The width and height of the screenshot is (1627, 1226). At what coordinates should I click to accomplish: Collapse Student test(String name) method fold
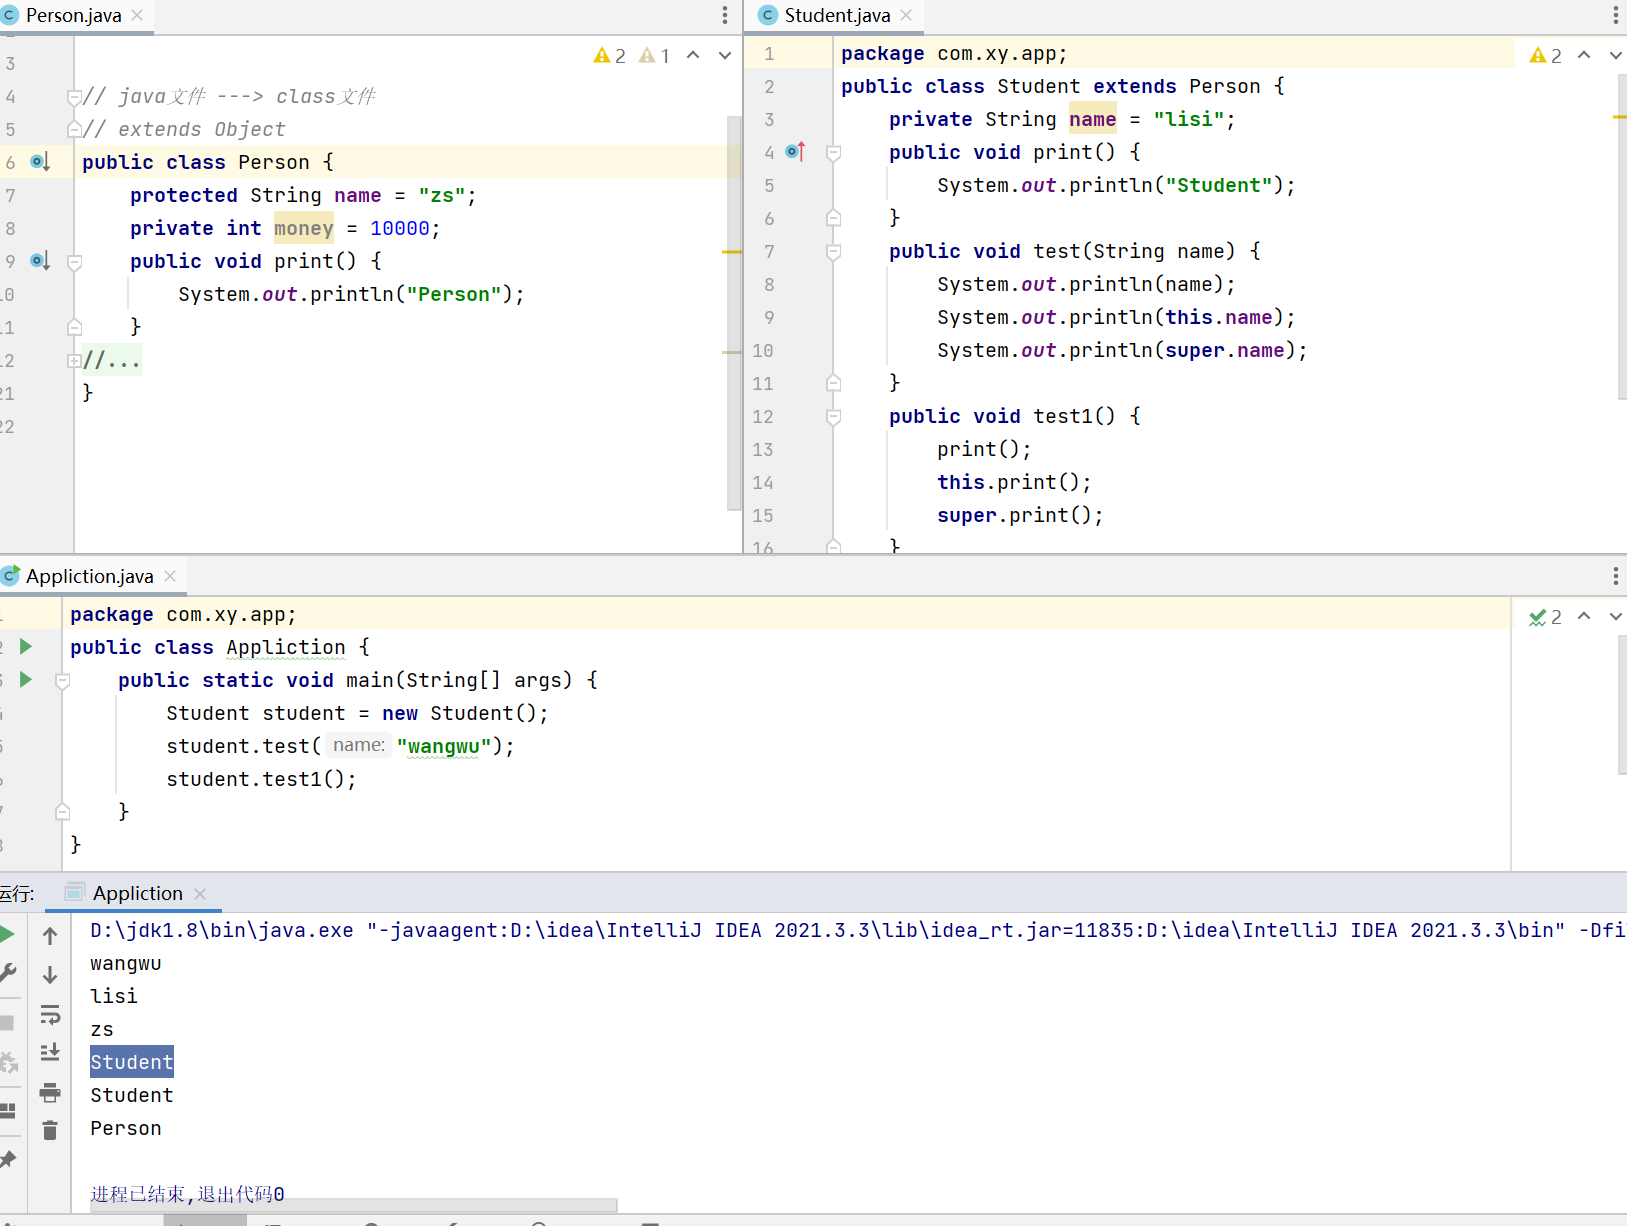point(833,252)
